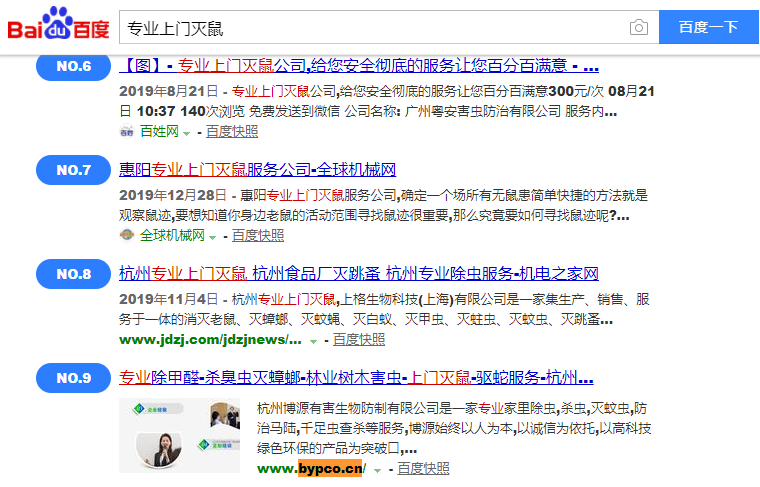Open NO.7 result 惠阳专业上门灭鼠服务公司
Viewport: 760px width, 487px height.
pyautogui.click(x=257, y=169)
